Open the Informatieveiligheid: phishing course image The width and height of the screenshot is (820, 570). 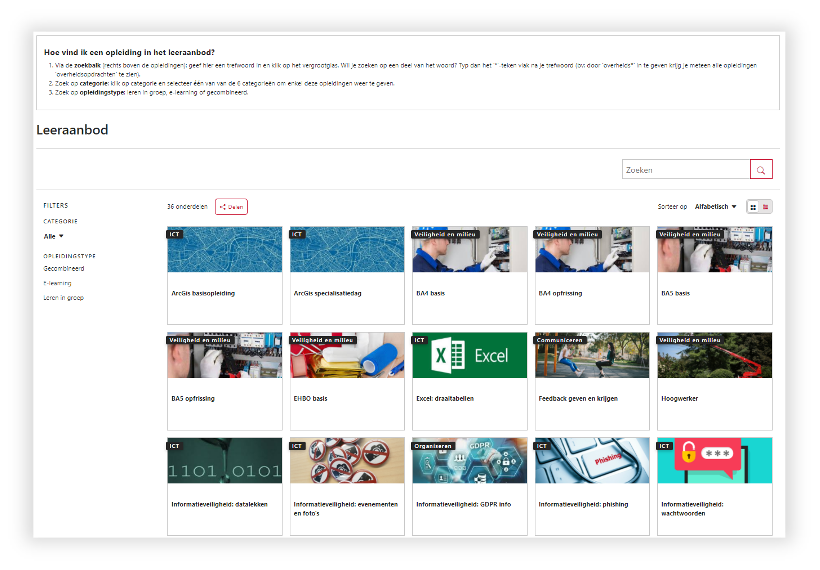(591, 461)
